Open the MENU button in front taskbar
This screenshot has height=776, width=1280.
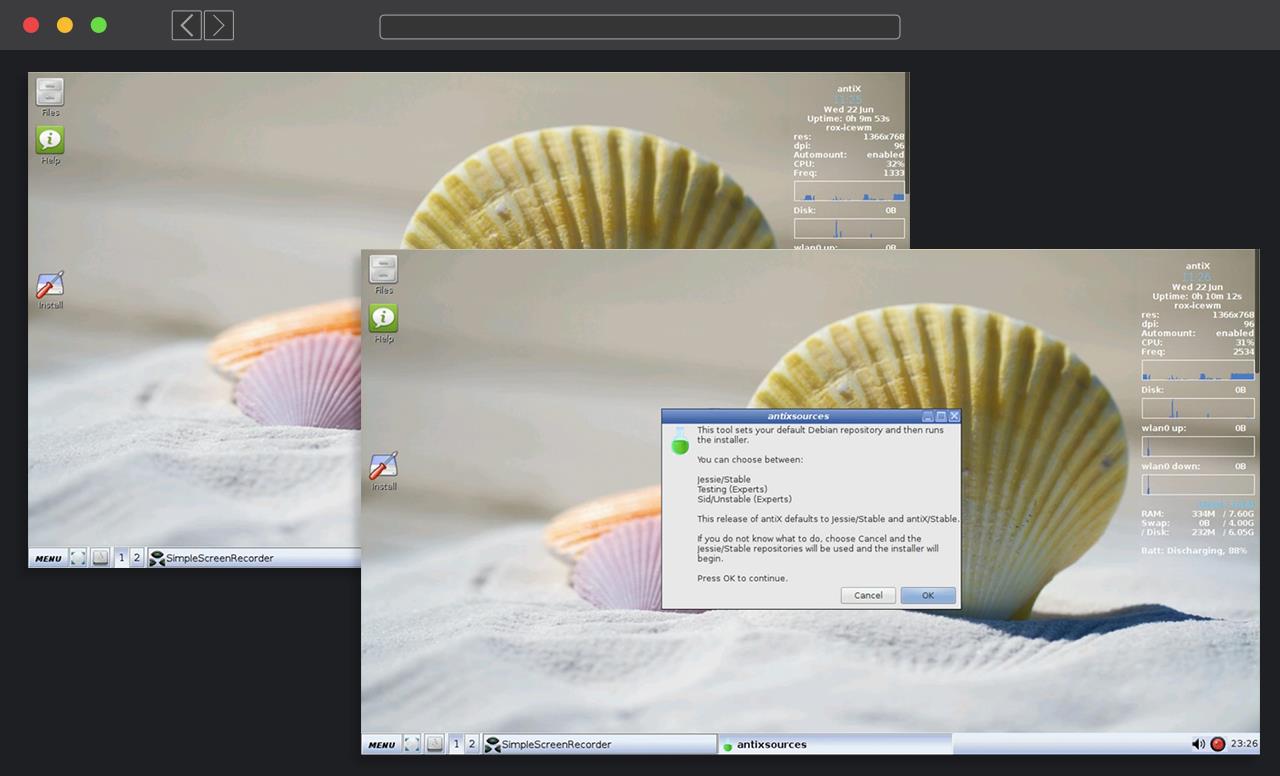381,744
